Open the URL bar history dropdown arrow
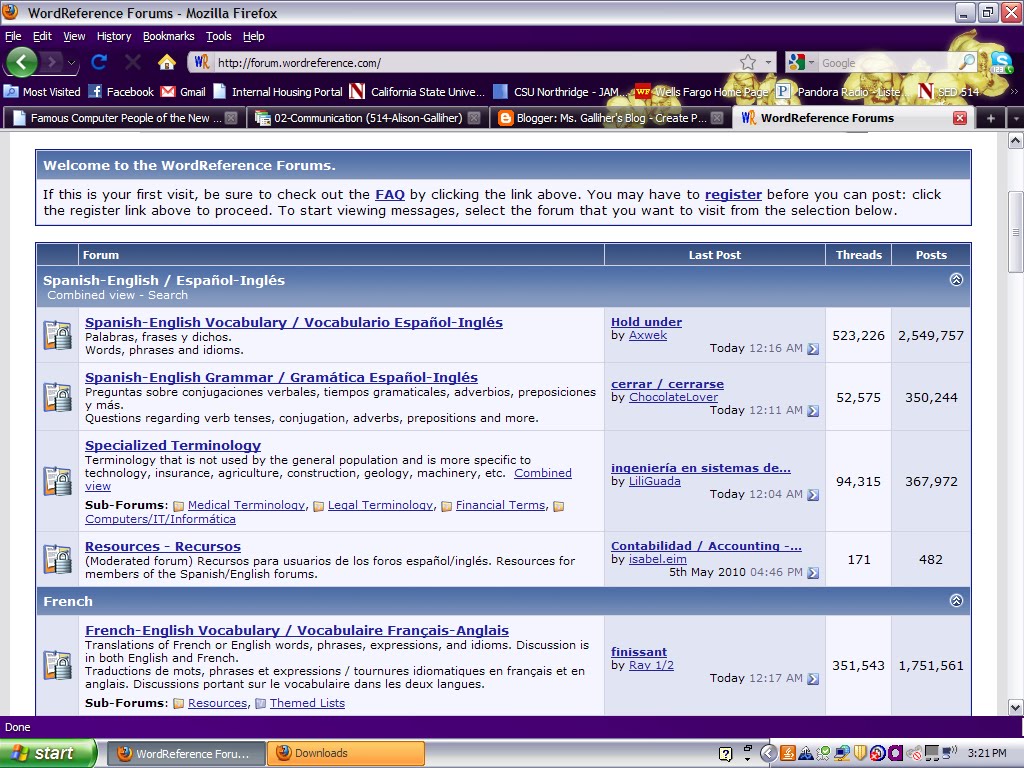Image resolution: width=1024 pixels, height=768 pixels. pos(768,63)
